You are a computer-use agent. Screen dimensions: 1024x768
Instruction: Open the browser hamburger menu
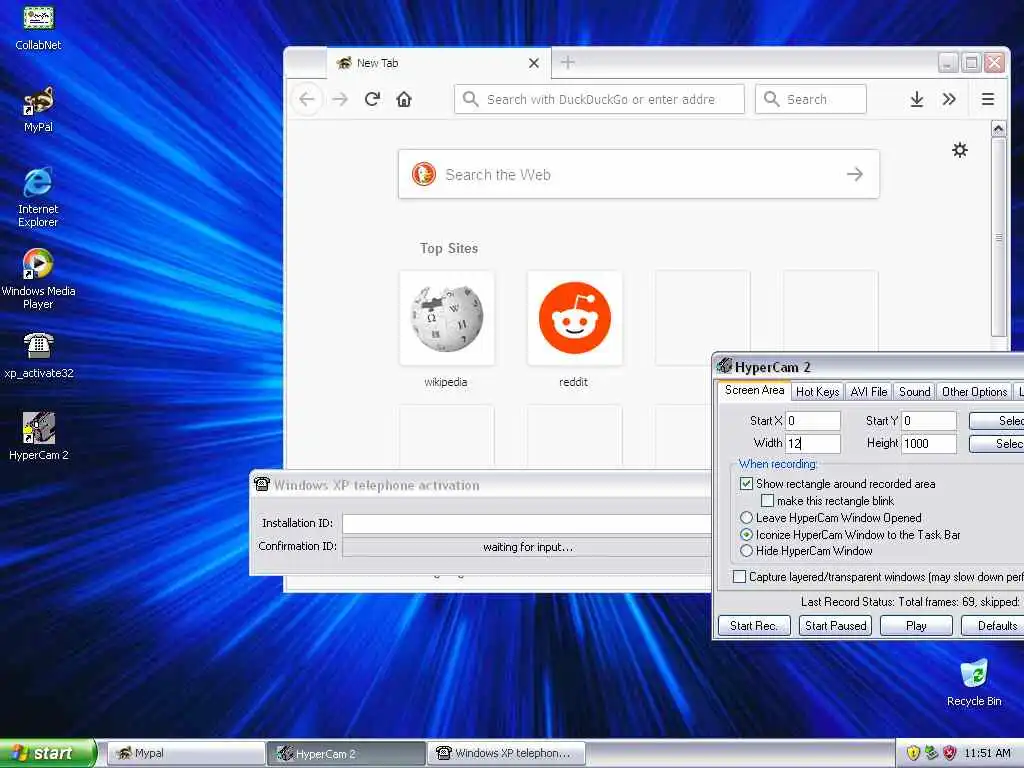tap(987, 99)
